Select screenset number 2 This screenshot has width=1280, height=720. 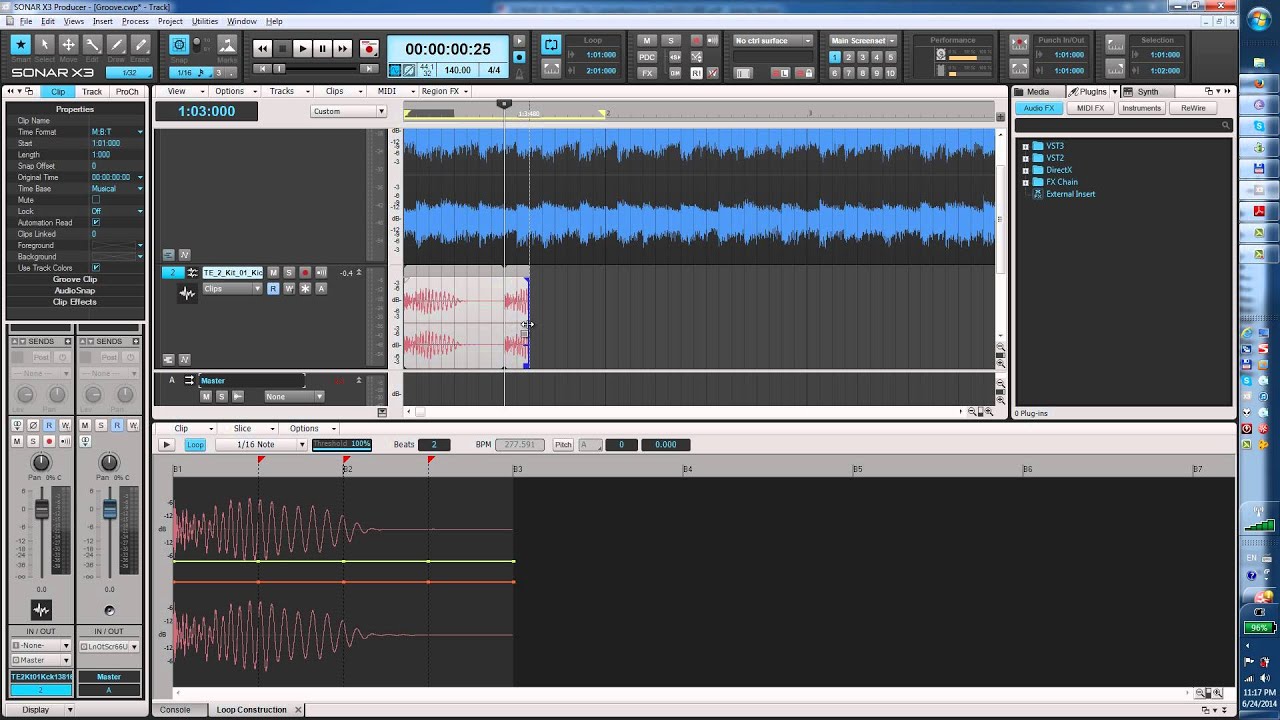pyautogui.click(x=848, y=58)
